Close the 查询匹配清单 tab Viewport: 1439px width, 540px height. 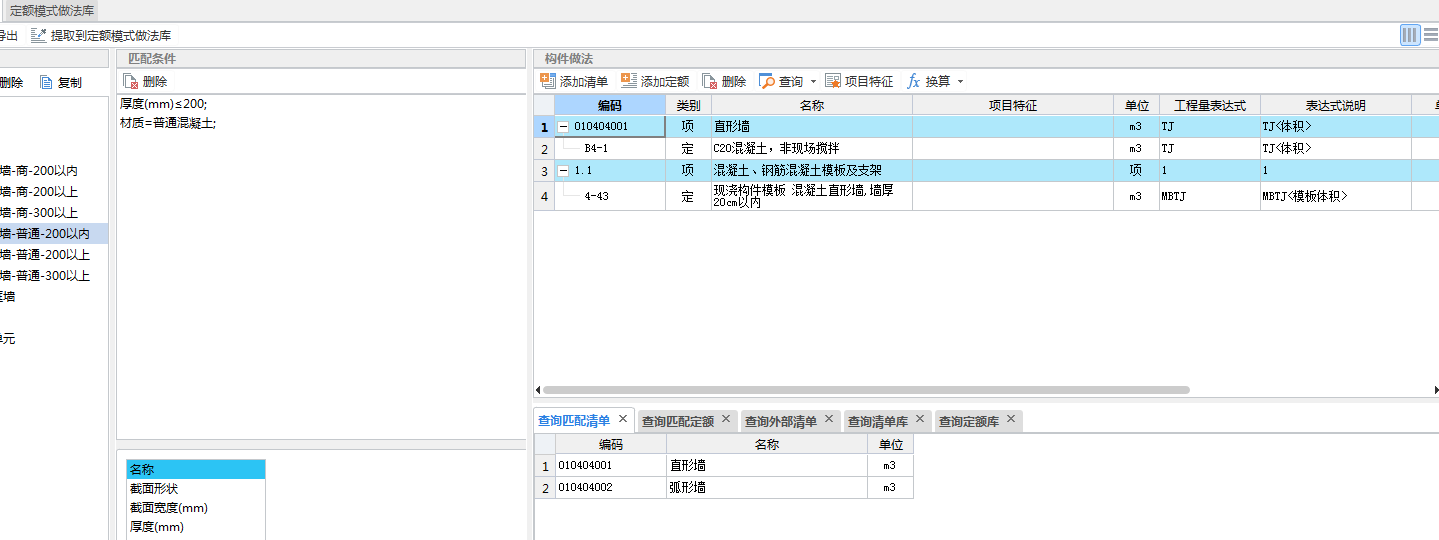coord(622,419)
